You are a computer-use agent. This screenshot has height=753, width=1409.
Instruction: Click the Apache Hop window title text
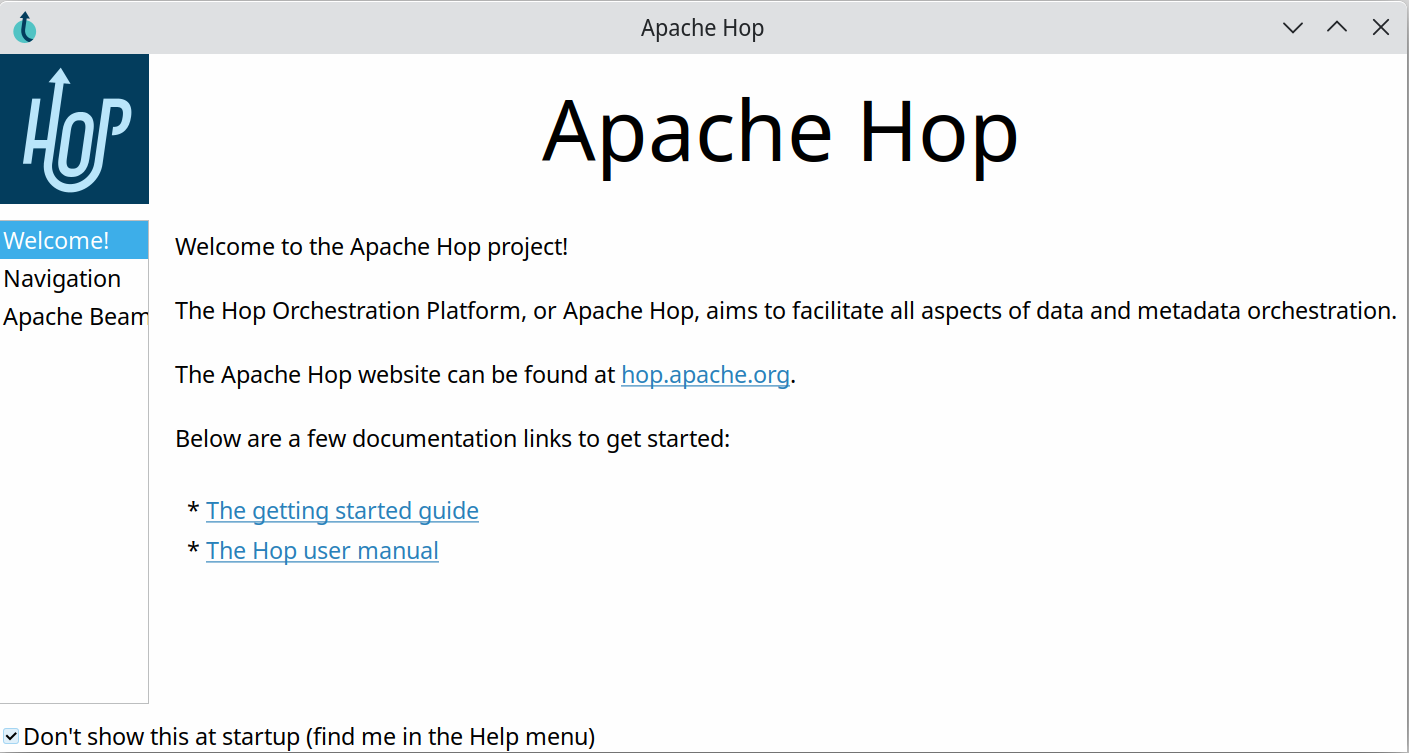point(702,28)
